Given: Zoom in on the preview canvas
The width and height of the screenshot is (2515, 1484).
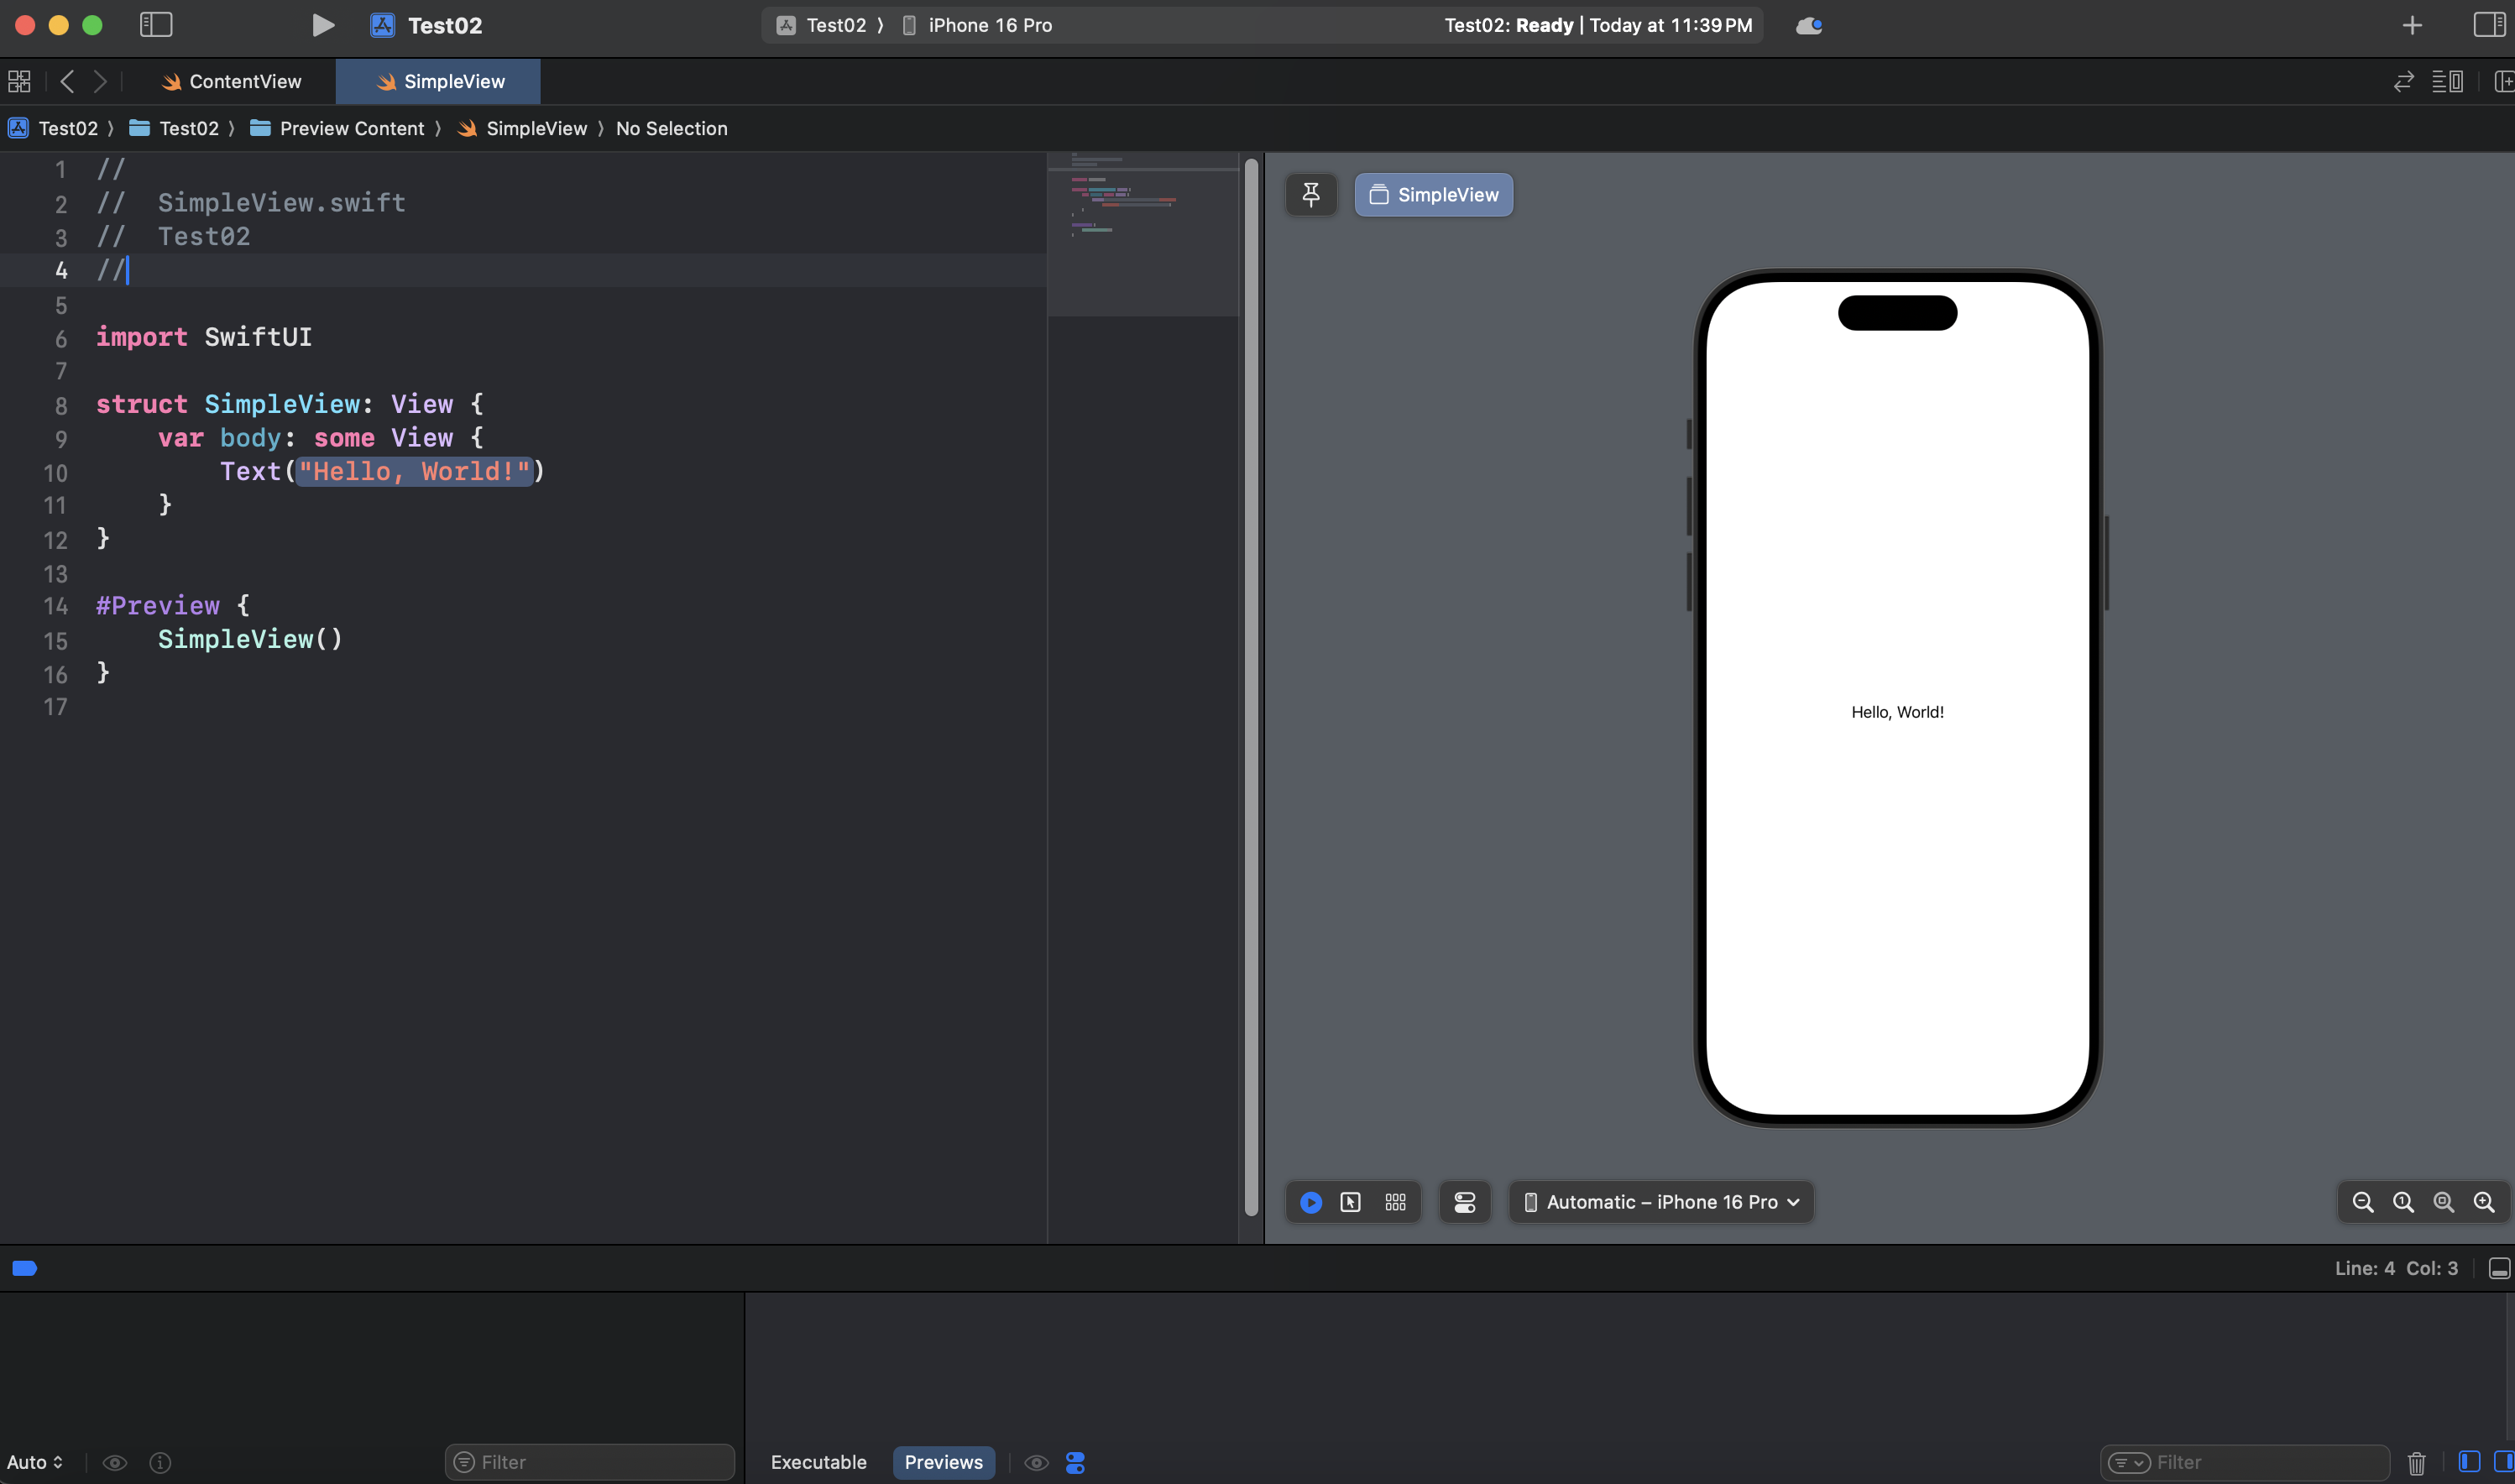Looking at the screenshot, I should pyautogui.click(x=2484, y=1202).
